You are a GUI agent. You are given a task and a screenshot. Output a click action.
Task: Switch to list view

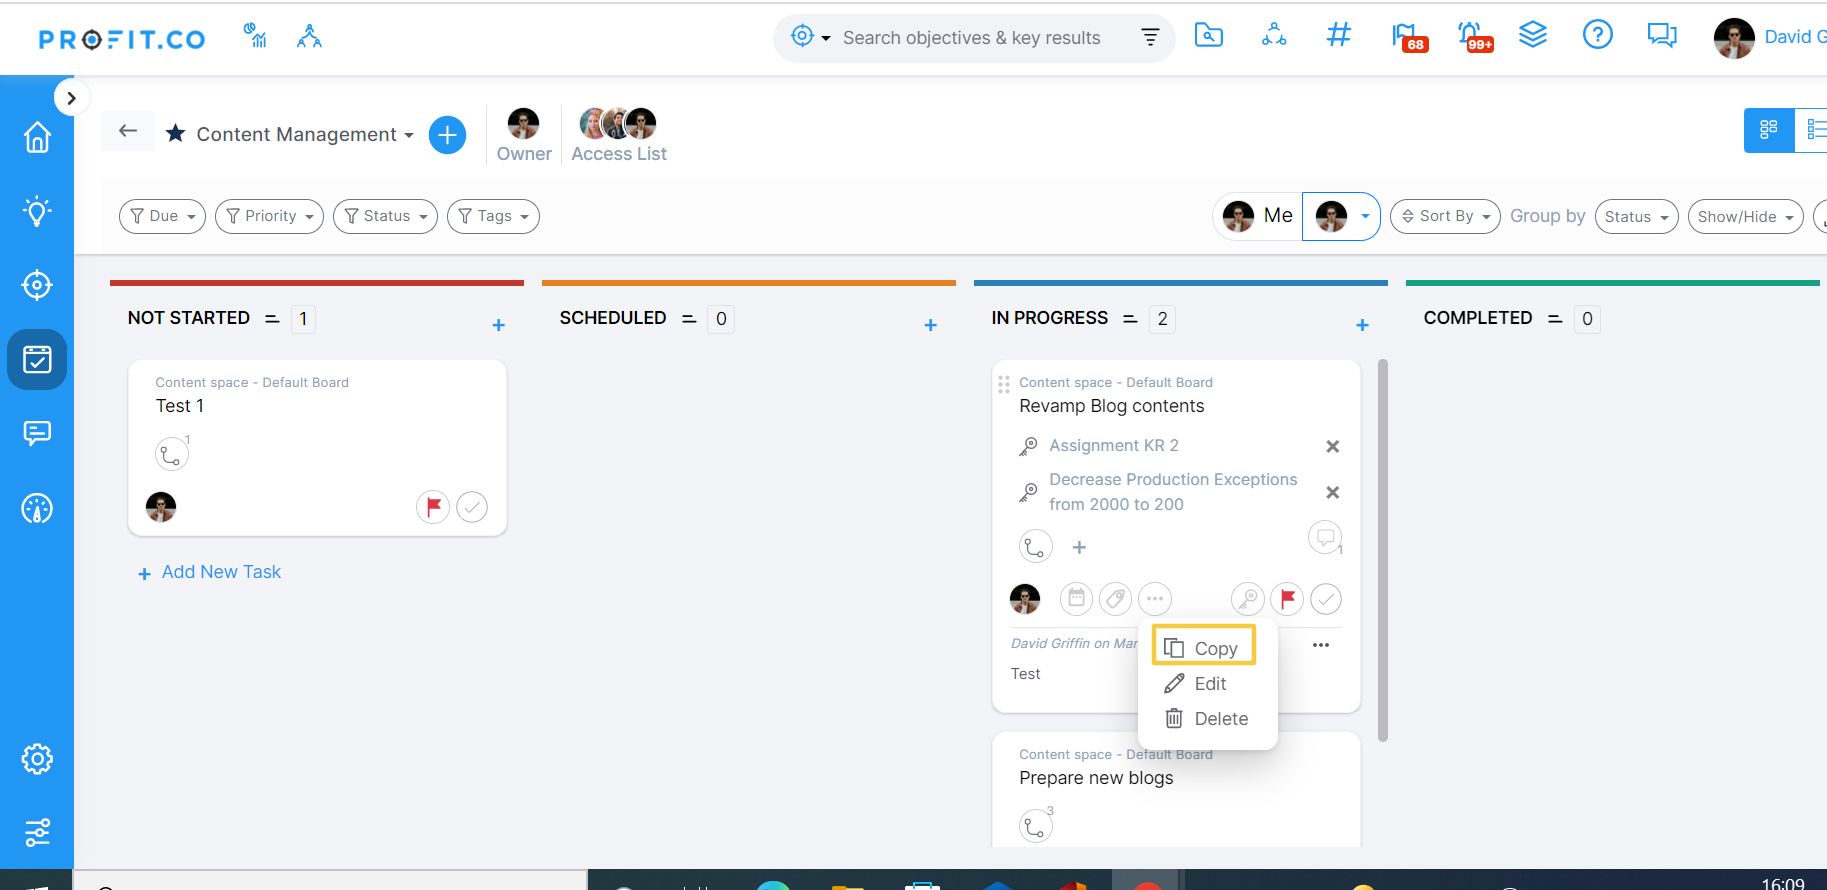point(1812,130)
